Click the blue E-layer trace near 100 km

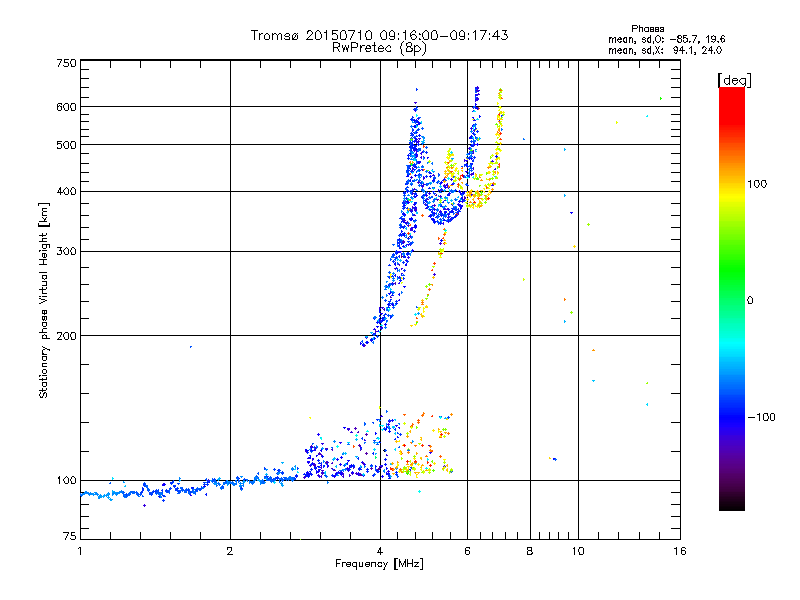189,488
